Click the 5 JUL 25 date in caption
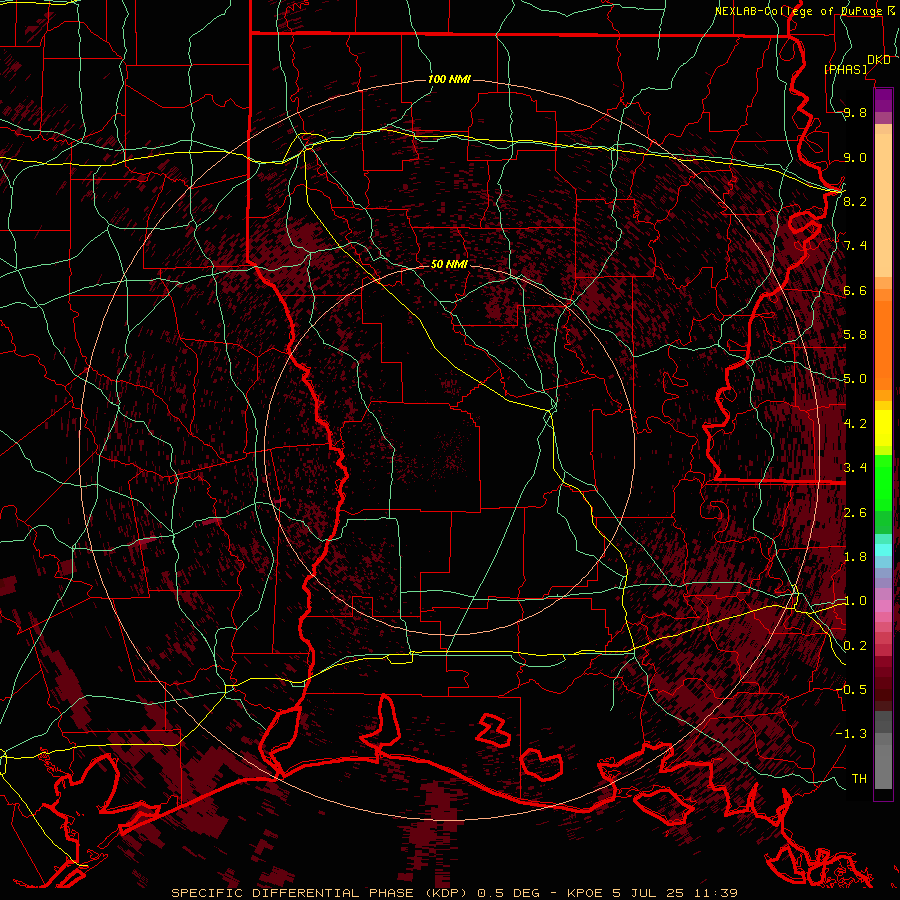This screenshot has height=900, width=900. [x=648, y=893]
